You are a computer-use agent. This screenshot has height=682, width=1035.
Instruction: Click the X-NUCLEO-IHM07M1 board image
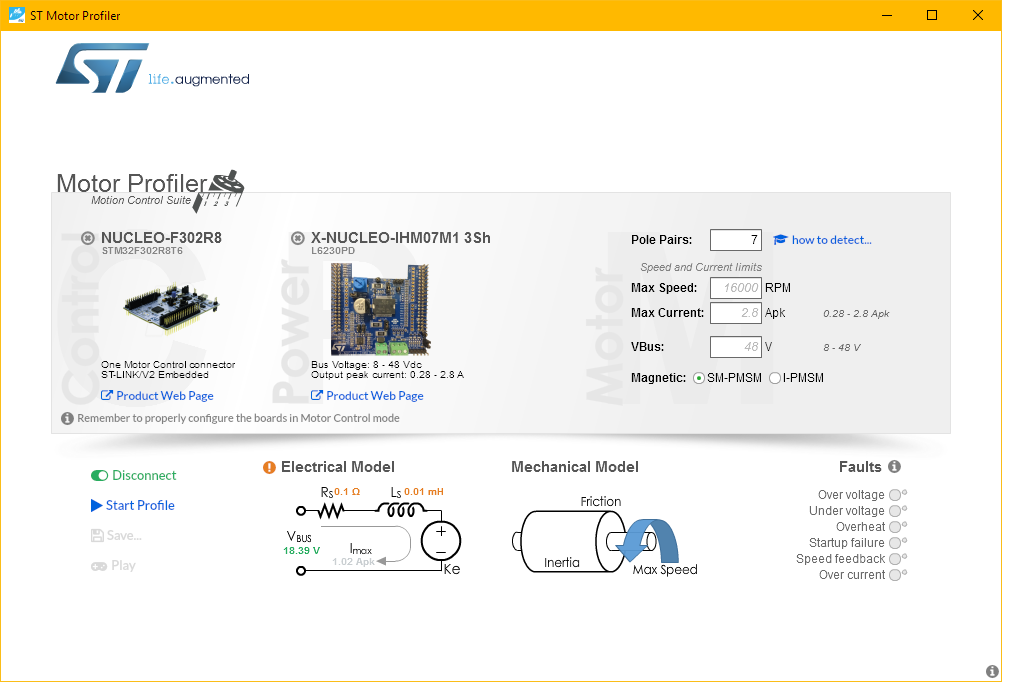[x=380, y=309]
